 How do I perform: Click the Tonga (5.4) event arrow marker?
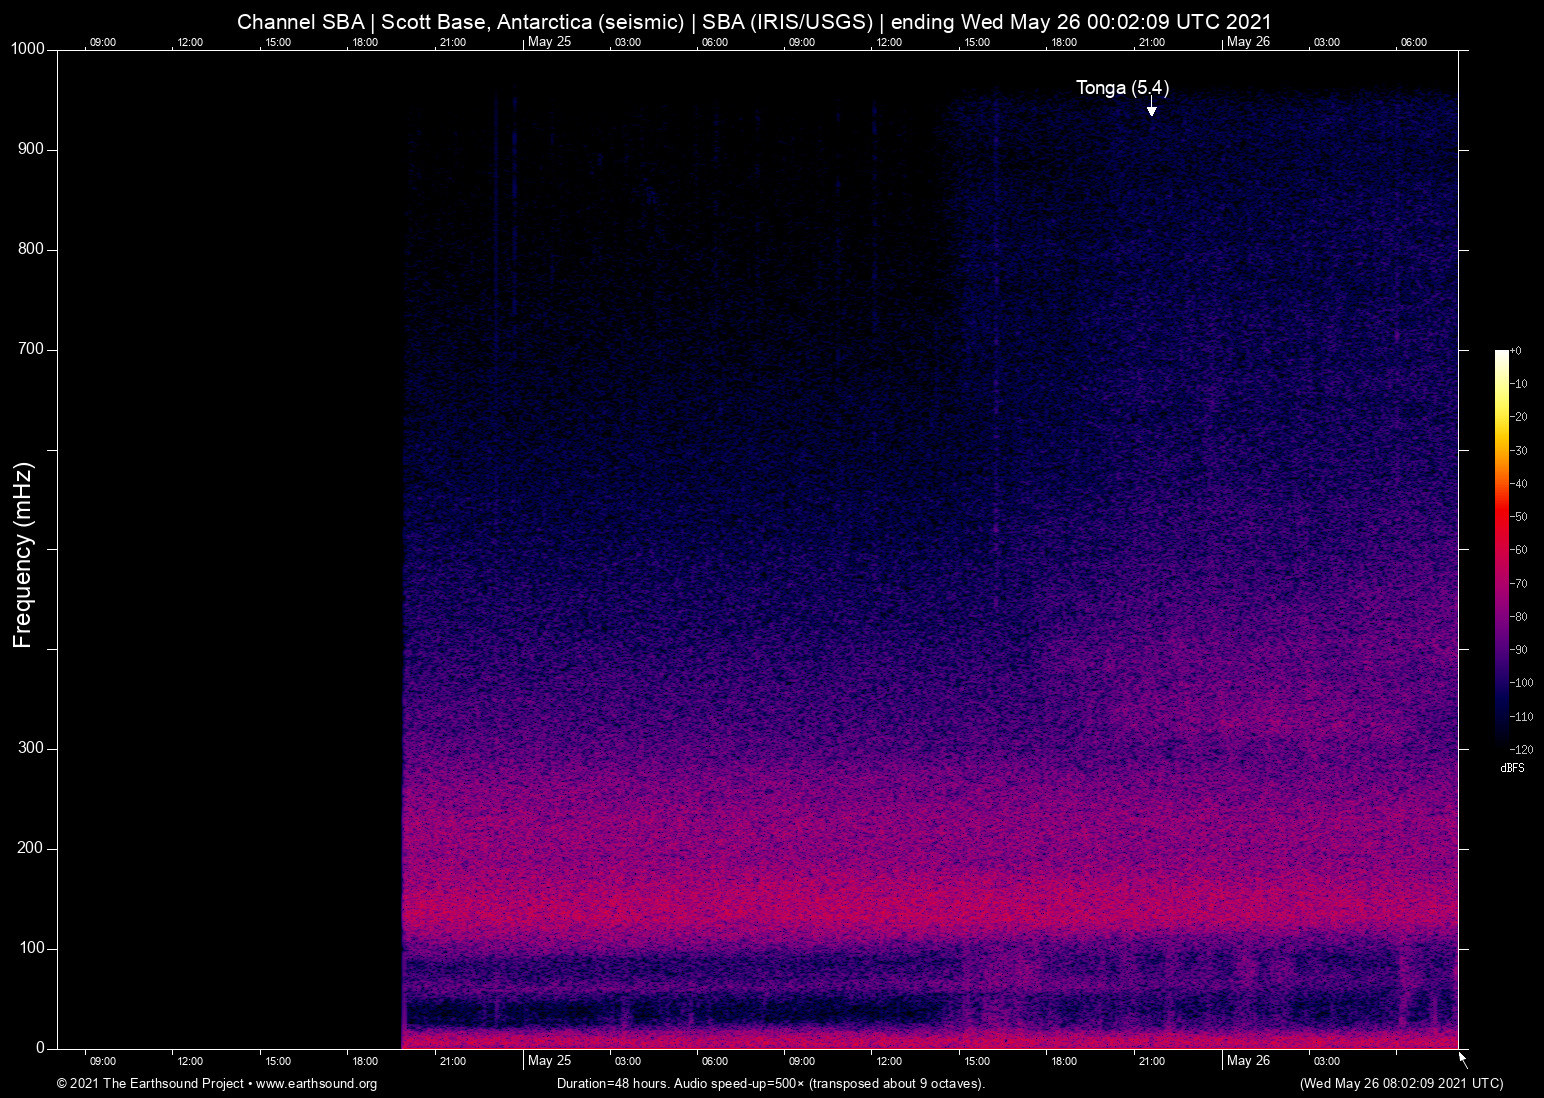[x=1151, y=108]
